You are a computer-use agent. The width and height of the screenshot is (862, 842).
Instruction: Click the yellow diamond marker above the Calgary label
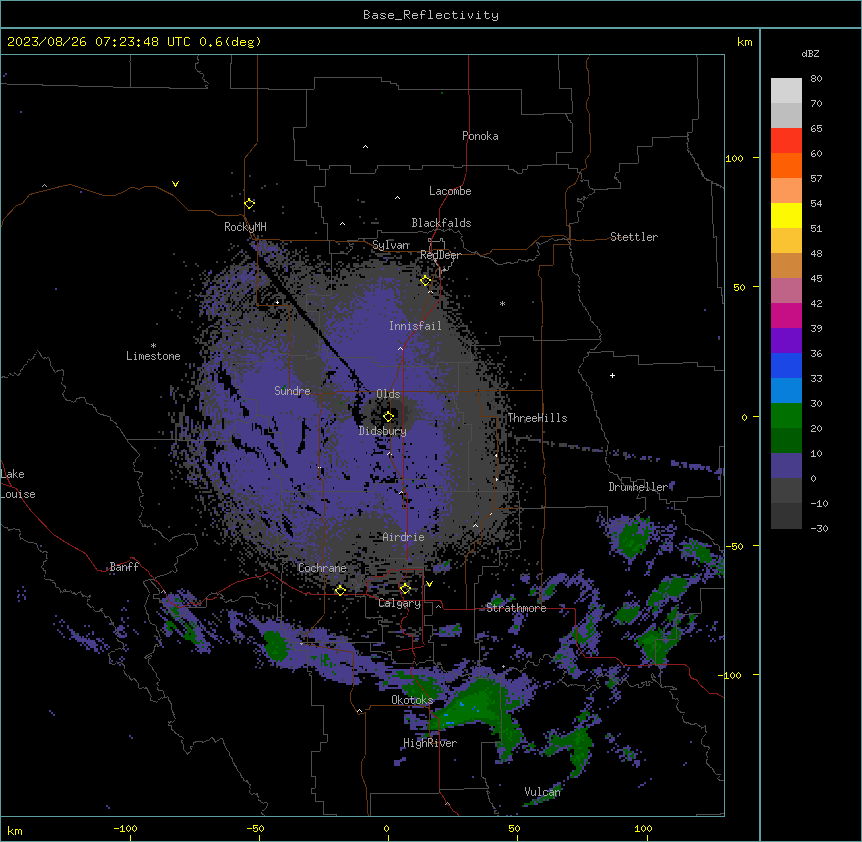tap(405, 589)
